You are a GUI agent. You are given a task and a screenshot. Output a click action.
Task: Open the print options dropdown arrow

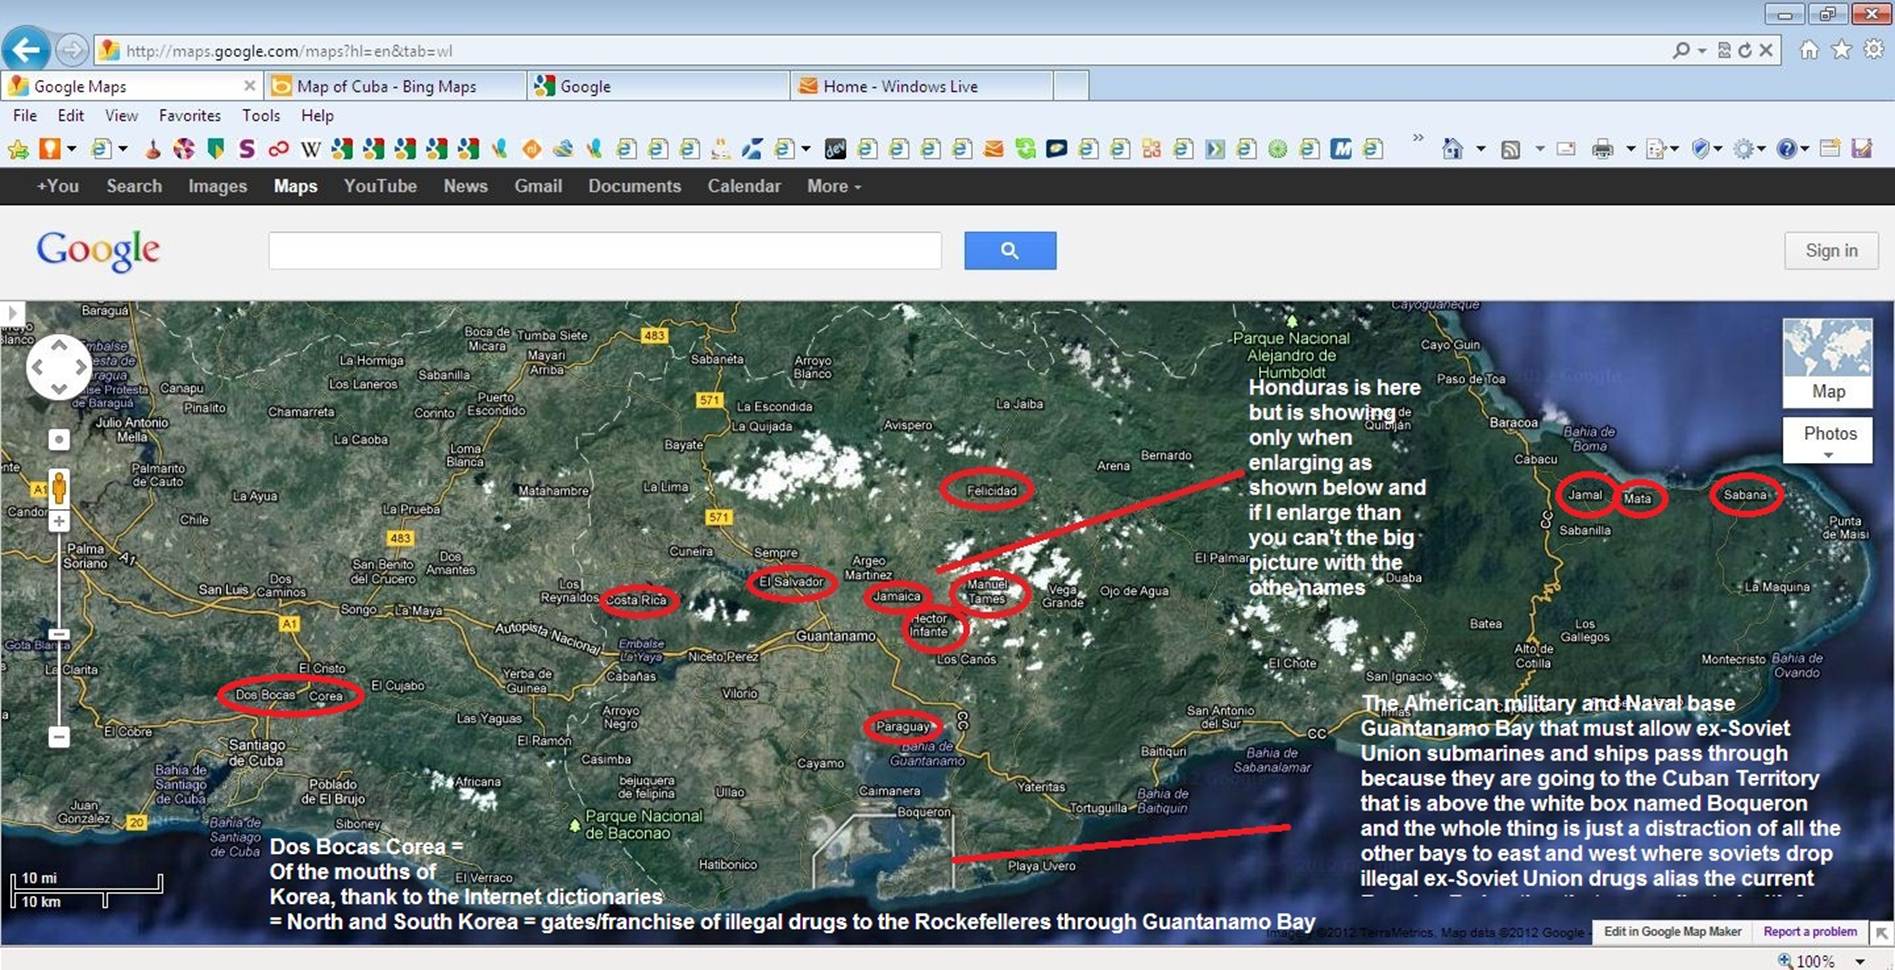click(1630, 150)
